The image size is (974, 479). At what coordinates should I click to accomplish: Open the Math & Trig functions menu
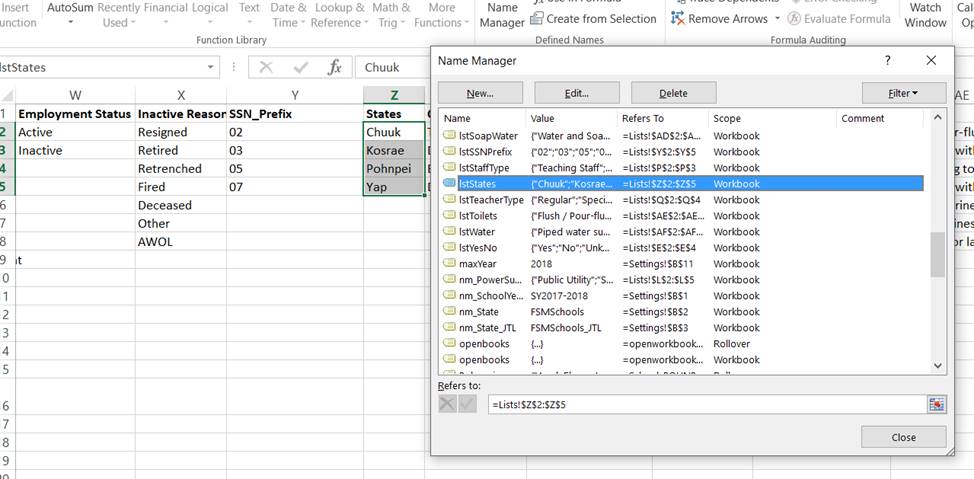click(391, 14)
